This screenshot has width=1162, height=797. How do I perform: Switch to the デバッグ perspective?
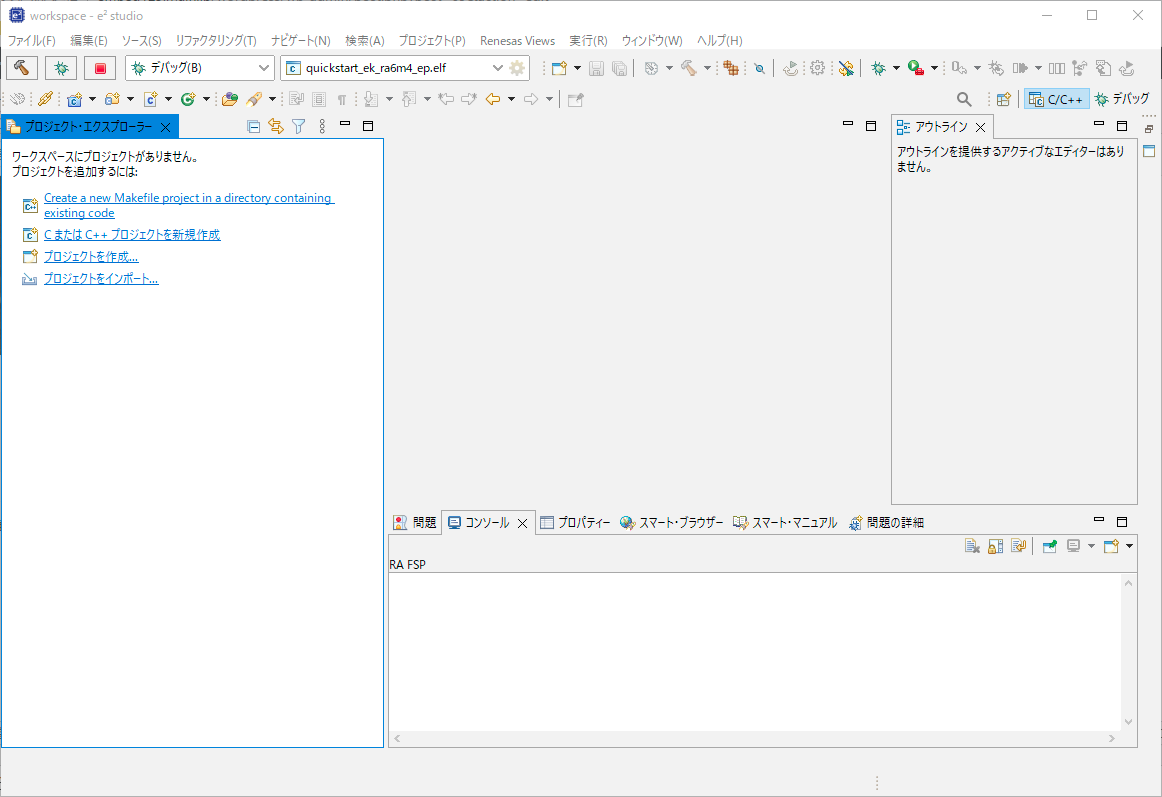pyautogui.click(x=1121, y=99)
